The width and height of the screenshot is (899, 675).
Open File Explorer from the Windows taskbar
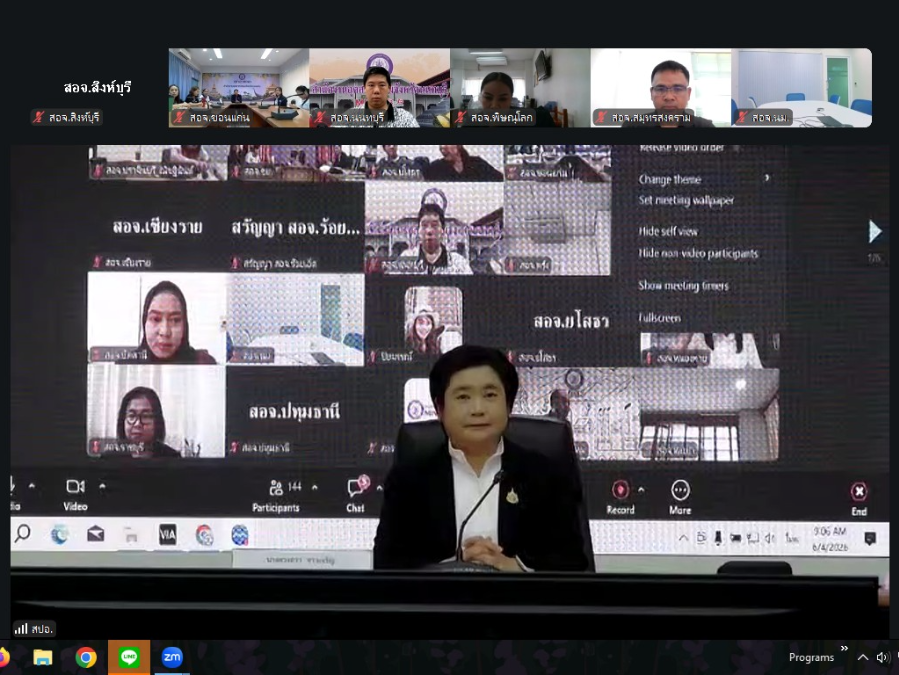[43, 657]
